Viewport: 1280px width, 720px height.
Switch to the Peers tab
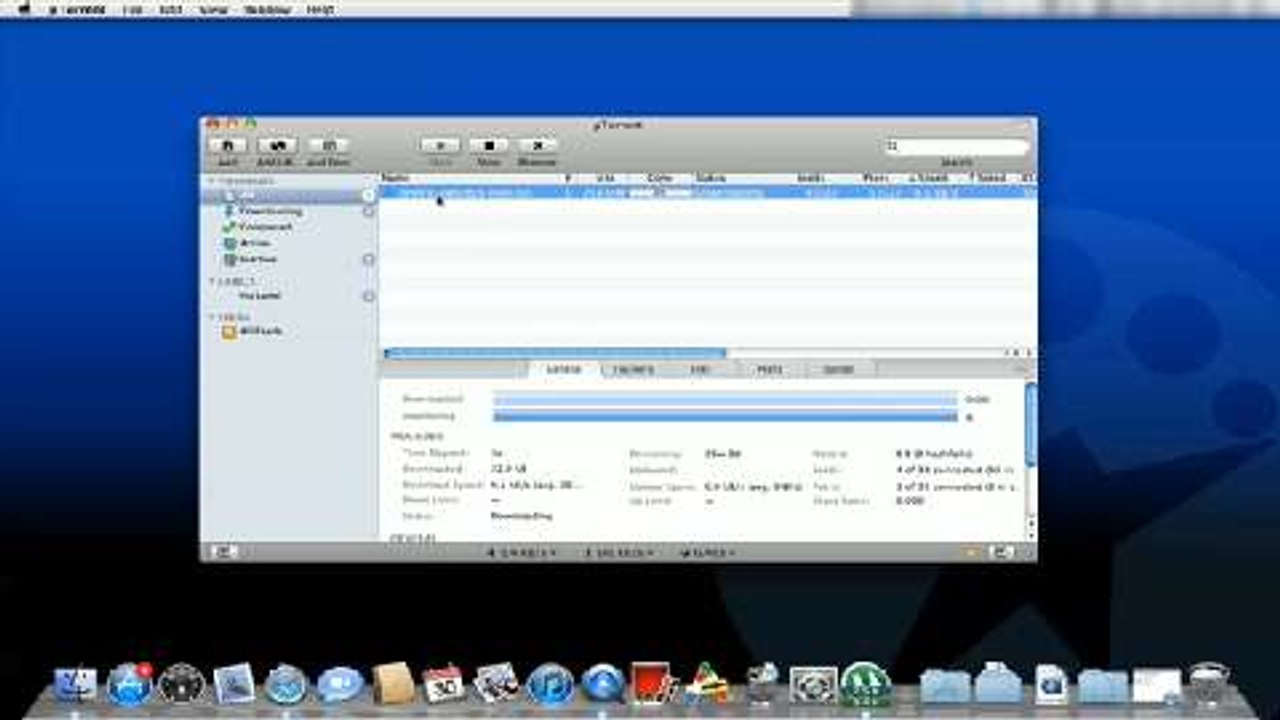click(x=769, y=369)
